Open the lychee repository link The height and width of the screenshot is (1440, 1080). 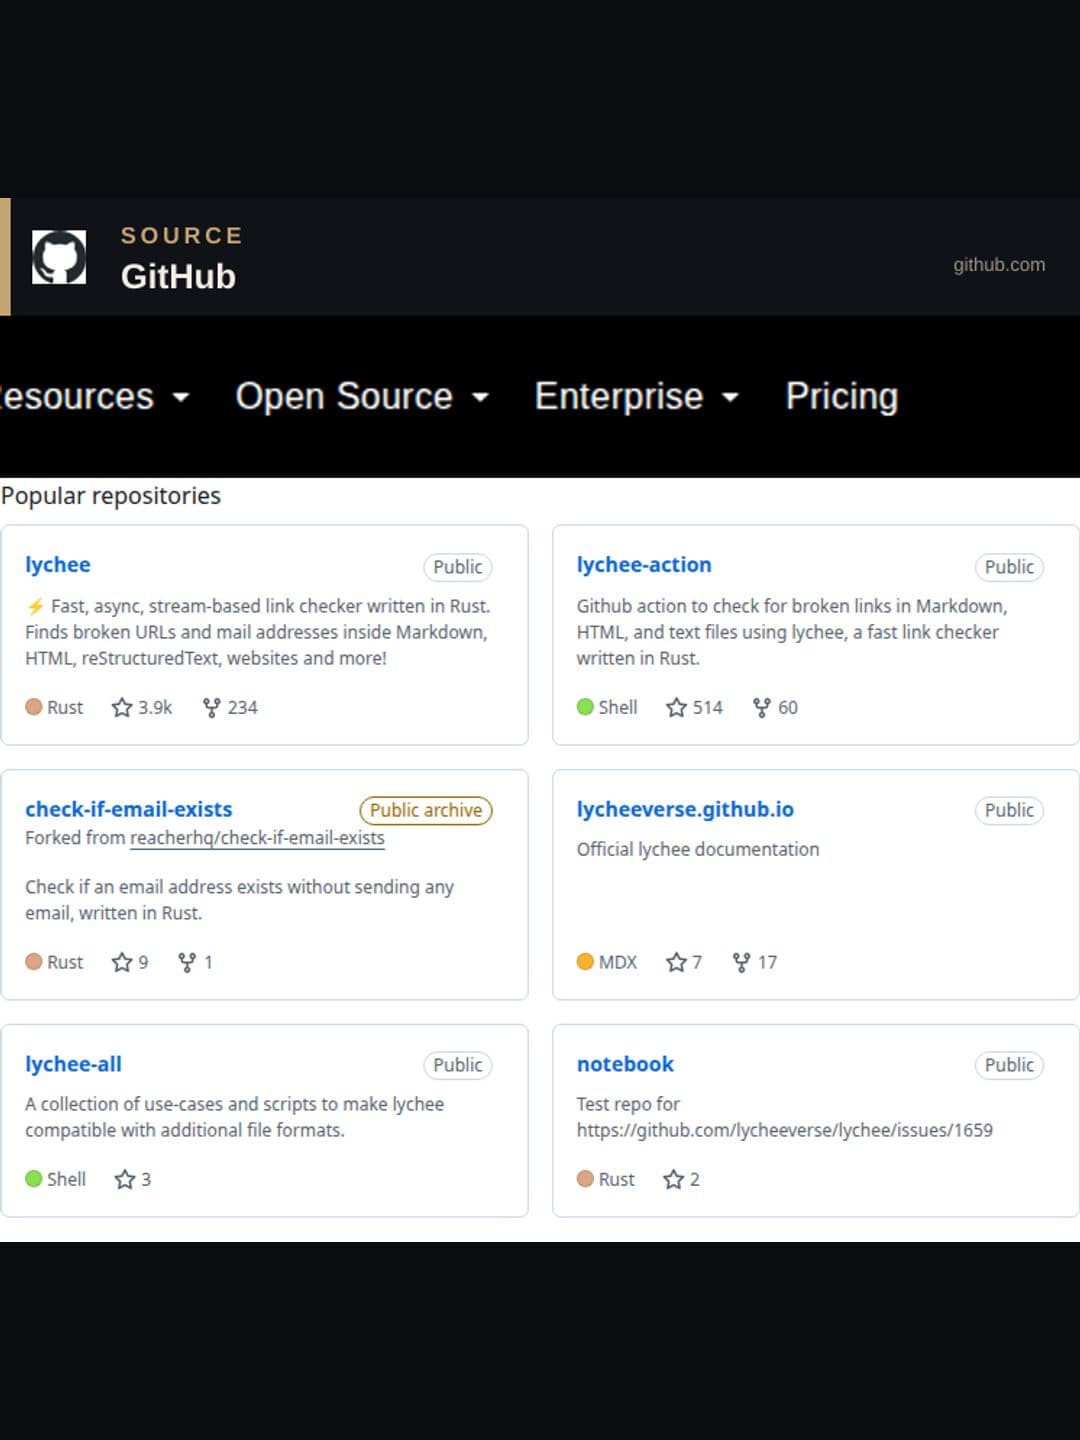(58, 565)
